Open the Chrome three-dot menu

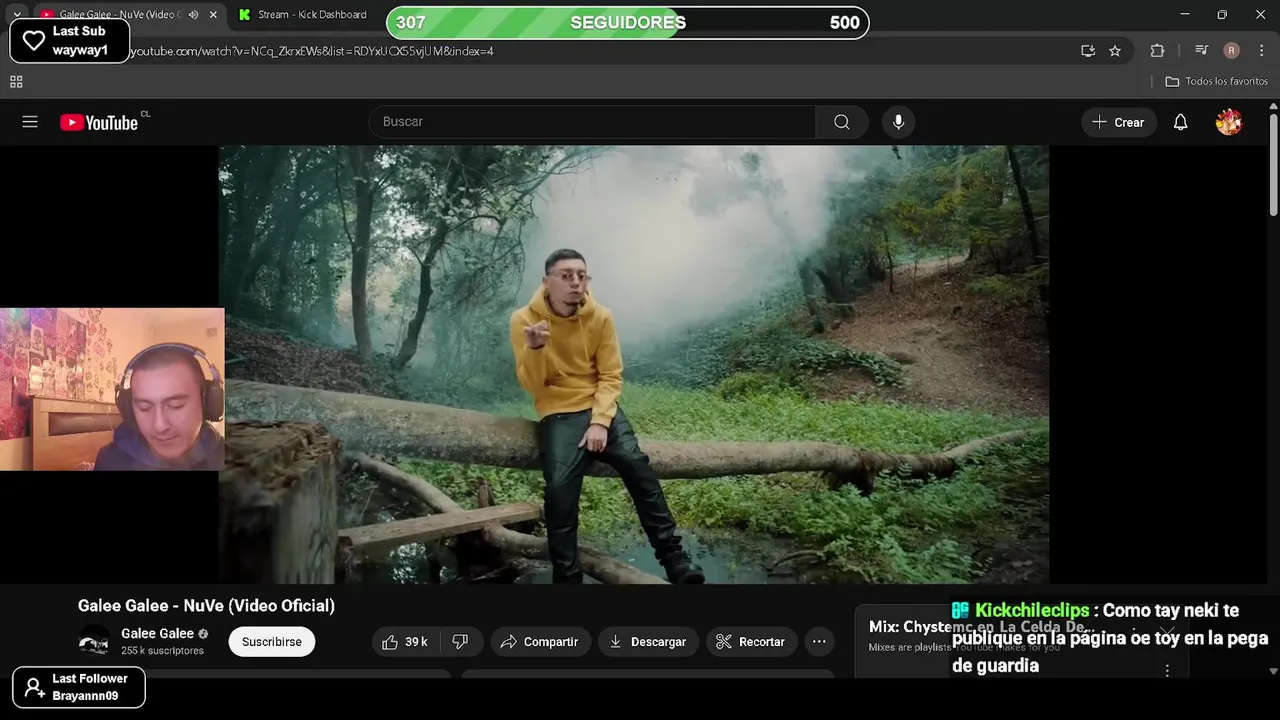tap(1260, 51)
